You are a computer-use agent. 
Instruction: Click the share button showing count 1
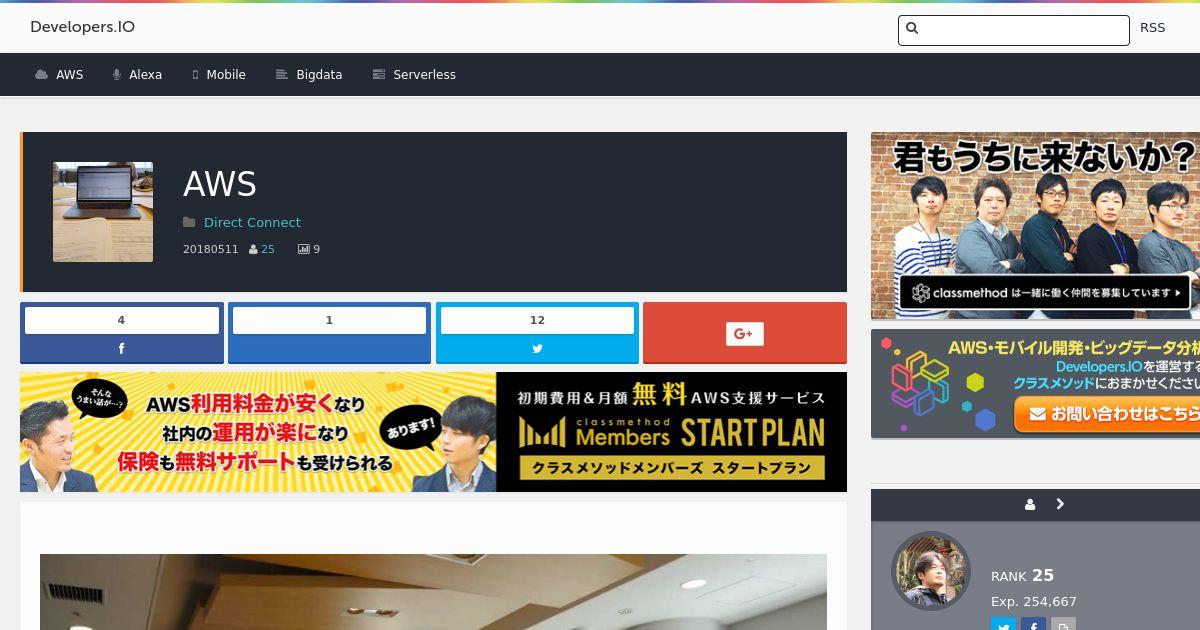click(x=329, y=333)
